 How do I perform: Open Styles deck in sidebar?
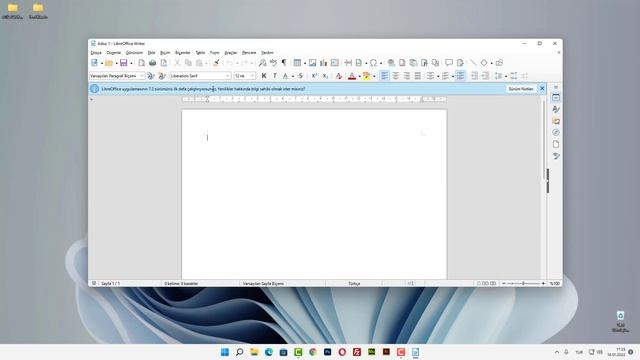pos(556,109)
